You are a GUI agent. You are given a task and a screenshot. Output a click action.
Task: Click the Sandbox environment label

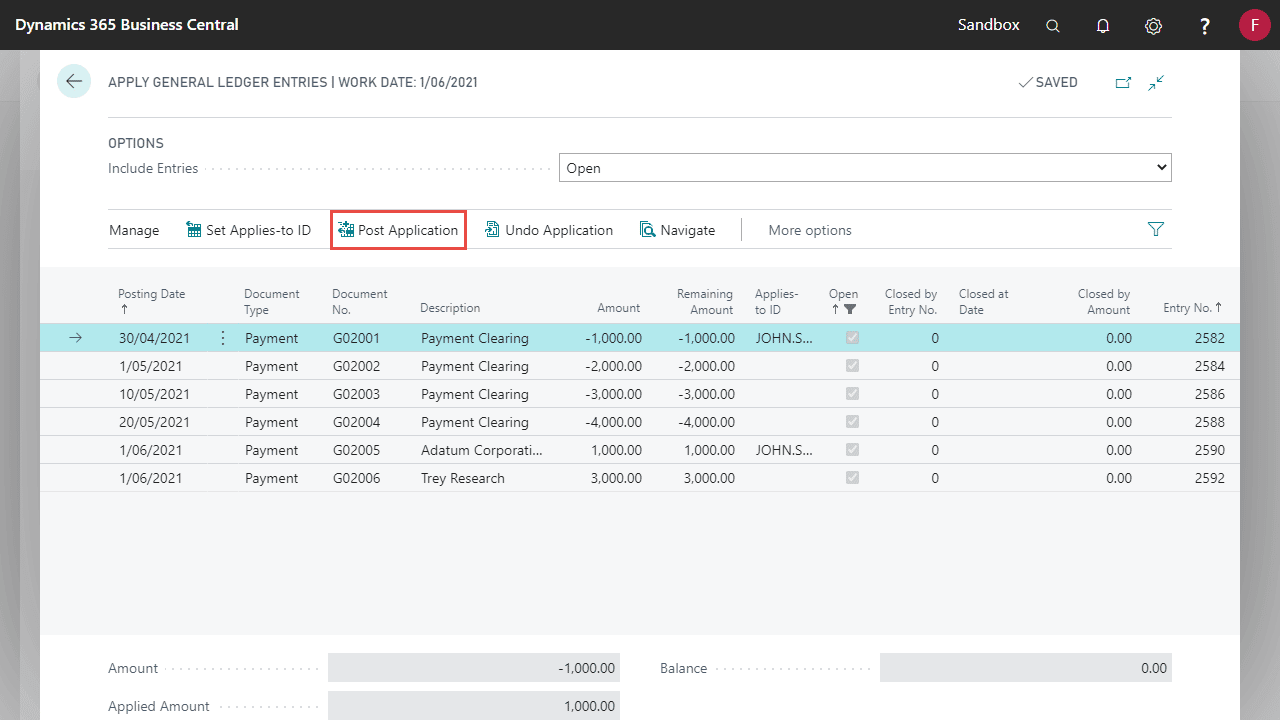click(989, 25)
